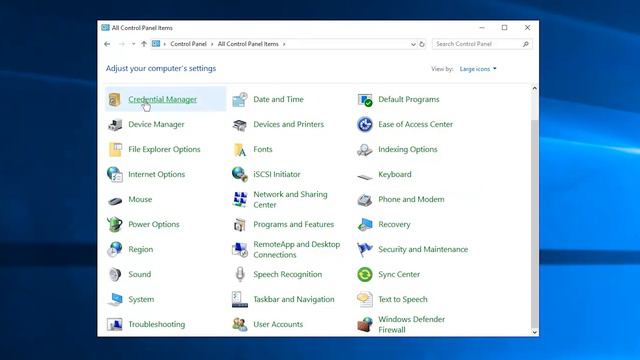Open the iSCSI Initiator icon
The height and width of the screenshot is (360, 640).
pyautogui.click(x=240, y=174)
